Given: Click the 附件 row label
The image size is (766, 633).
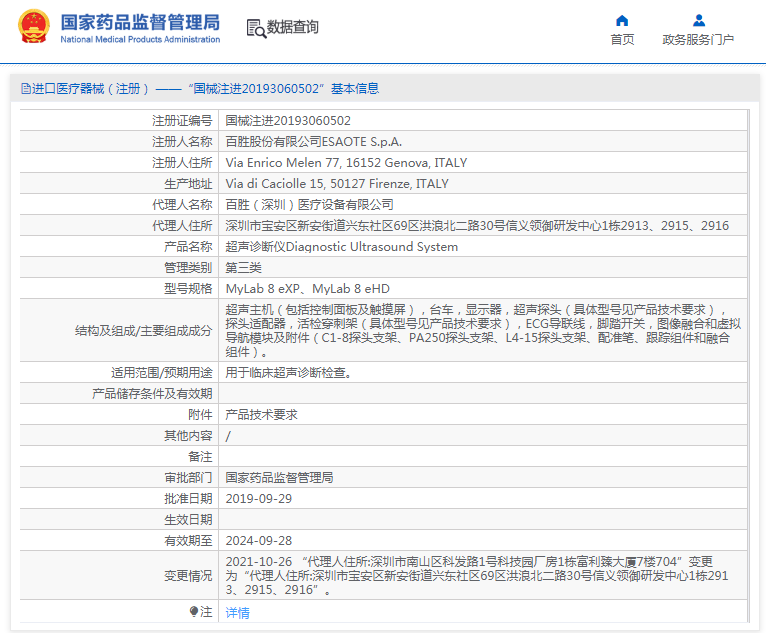Looking at the screenshot, I should (200, 415).
